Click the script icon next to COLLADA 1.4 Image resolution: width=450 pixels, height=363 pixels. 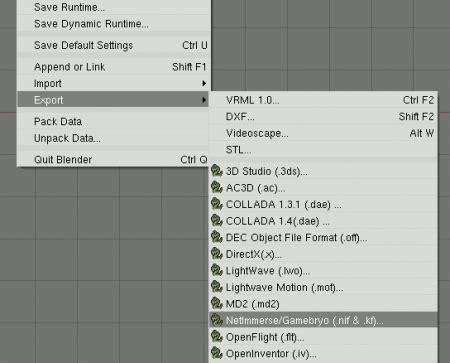coord(217,221)
